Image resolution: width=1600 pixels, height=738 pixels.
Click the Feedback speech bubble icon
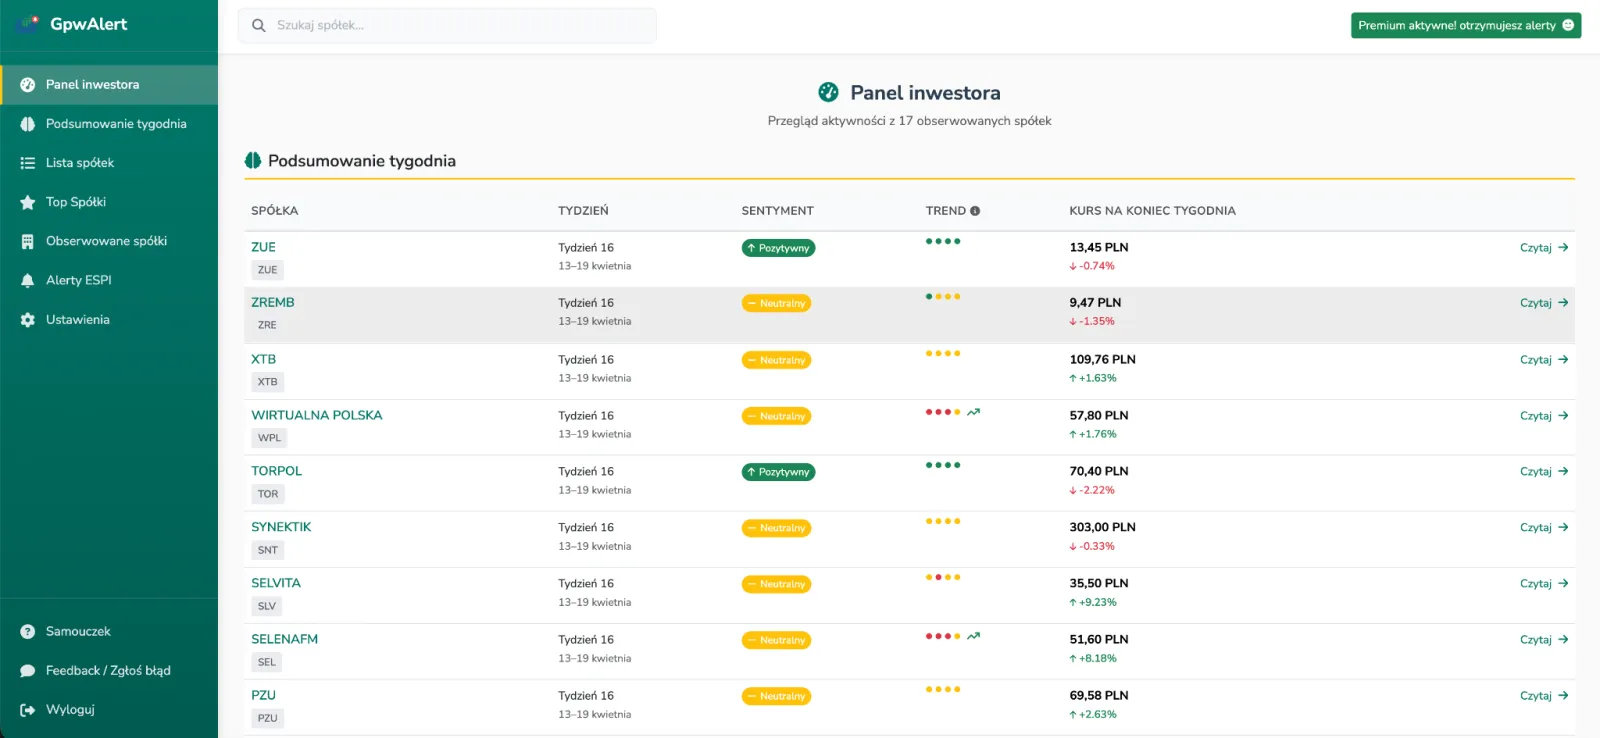[x=28, y=671]
